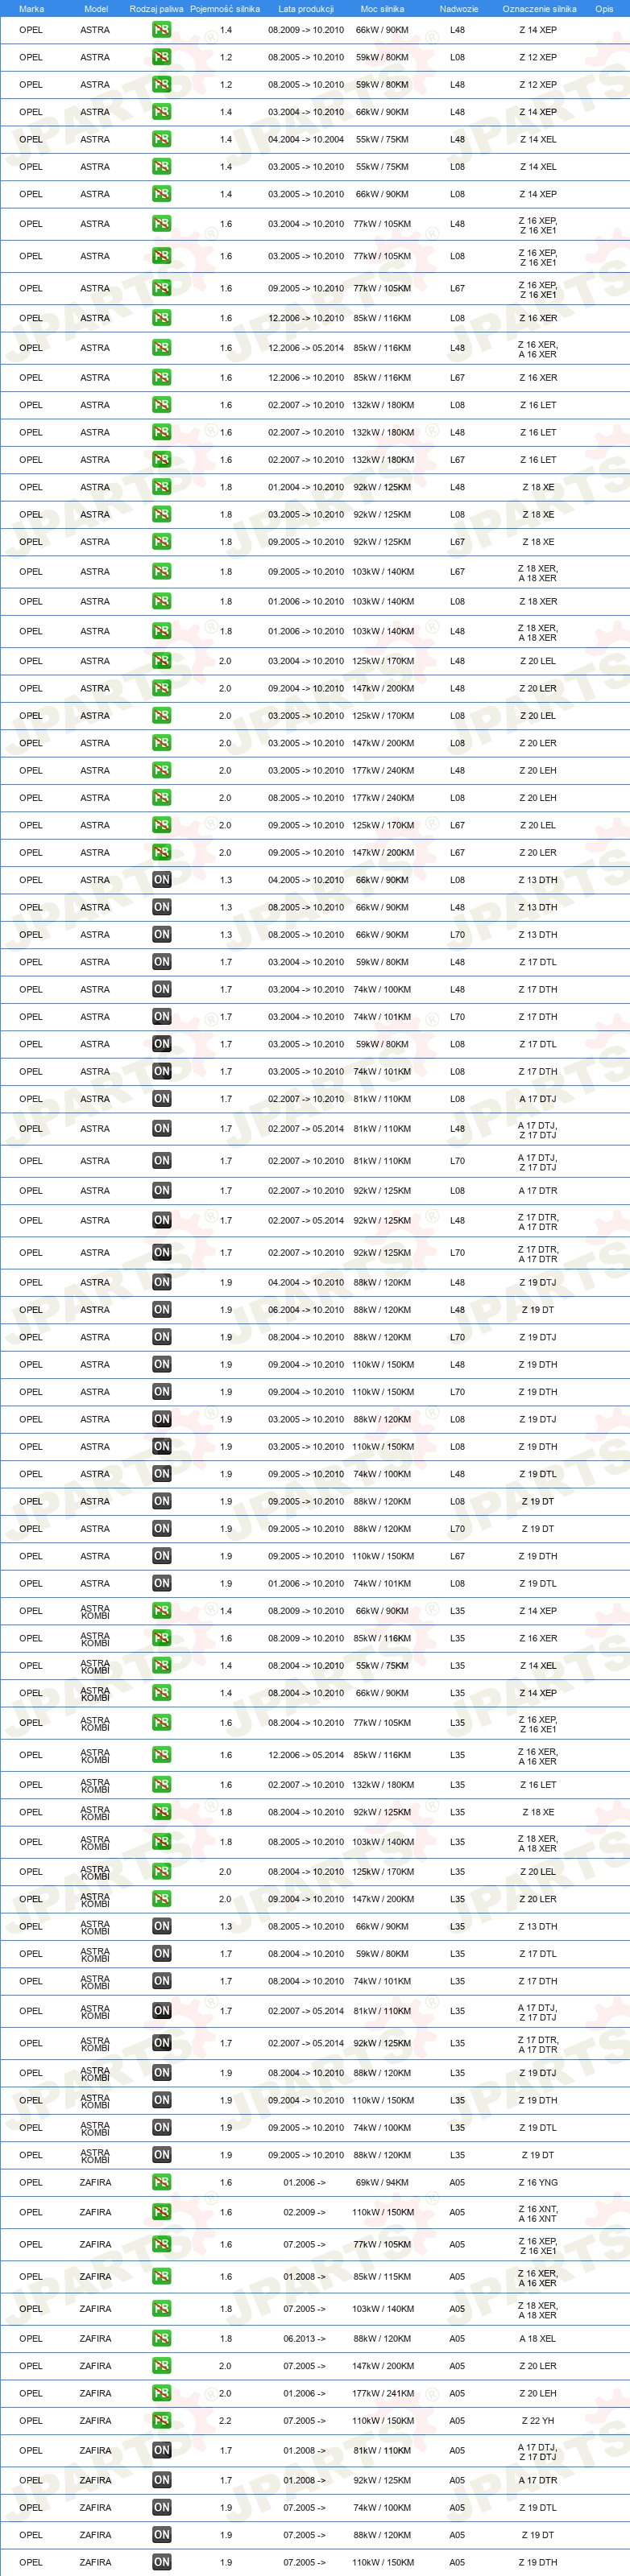Select L70 body cell in Z 13 DTH row
Screen dimensions: 630x2576
click(x=457, y=934)
